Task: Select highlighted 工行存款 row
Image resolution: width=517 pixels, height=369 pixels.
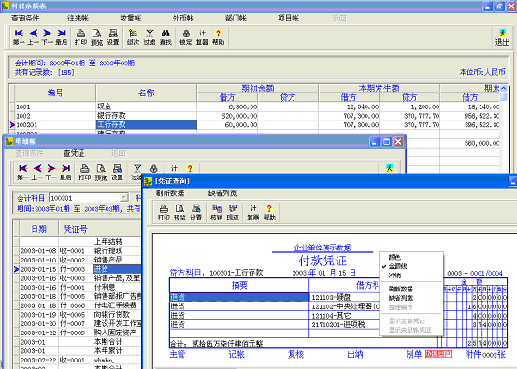Action: click(x=257, y=125)
